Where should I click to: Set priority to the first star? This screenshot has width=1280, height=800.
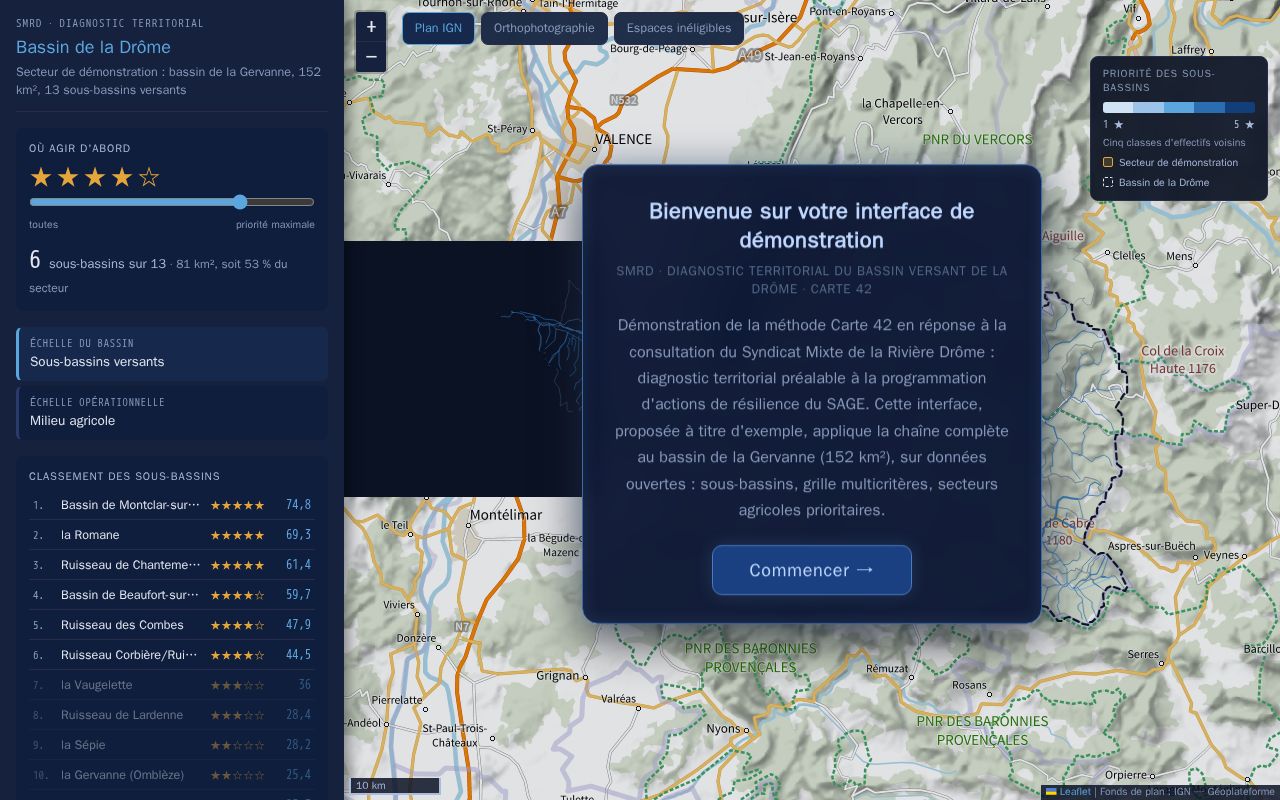(x=41, y=178)
